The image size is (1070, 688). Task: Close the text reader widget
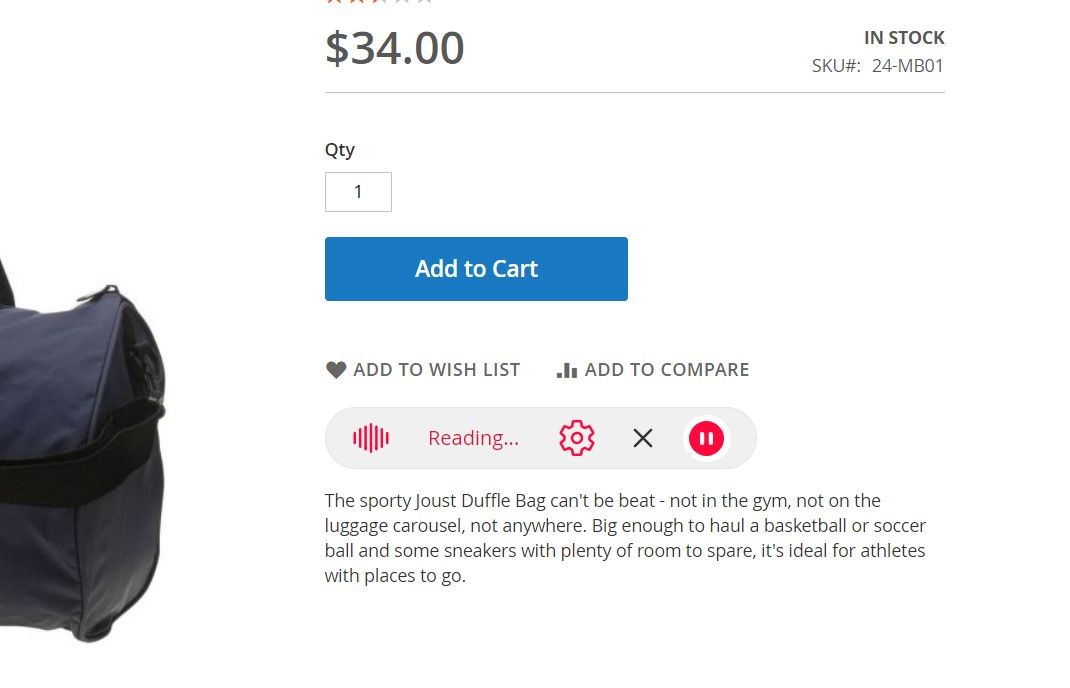point(643,438)
